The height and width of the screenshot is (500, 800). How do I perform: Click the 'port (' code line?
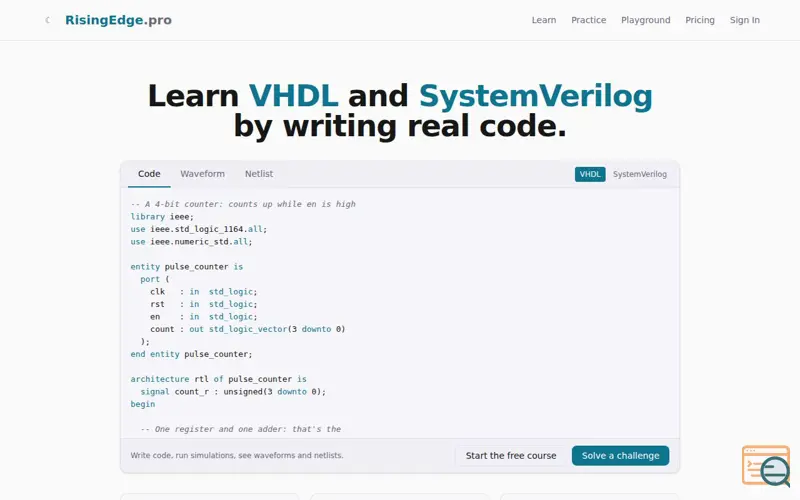click(155, 279)
